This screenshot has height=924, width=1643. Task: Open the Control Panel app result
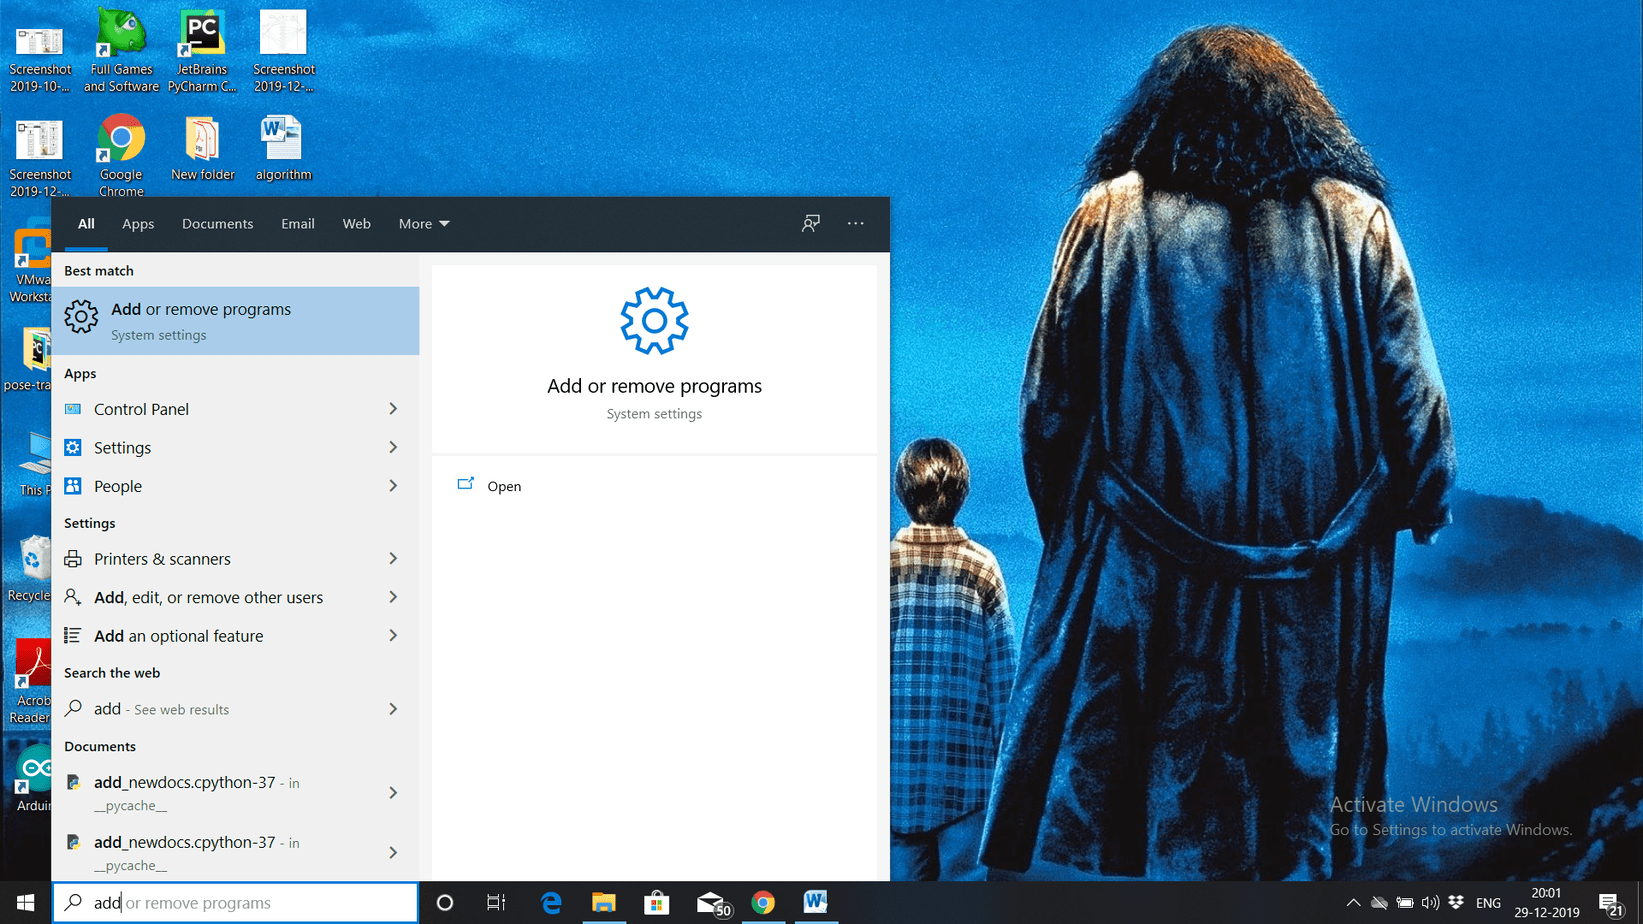(215, 409)
